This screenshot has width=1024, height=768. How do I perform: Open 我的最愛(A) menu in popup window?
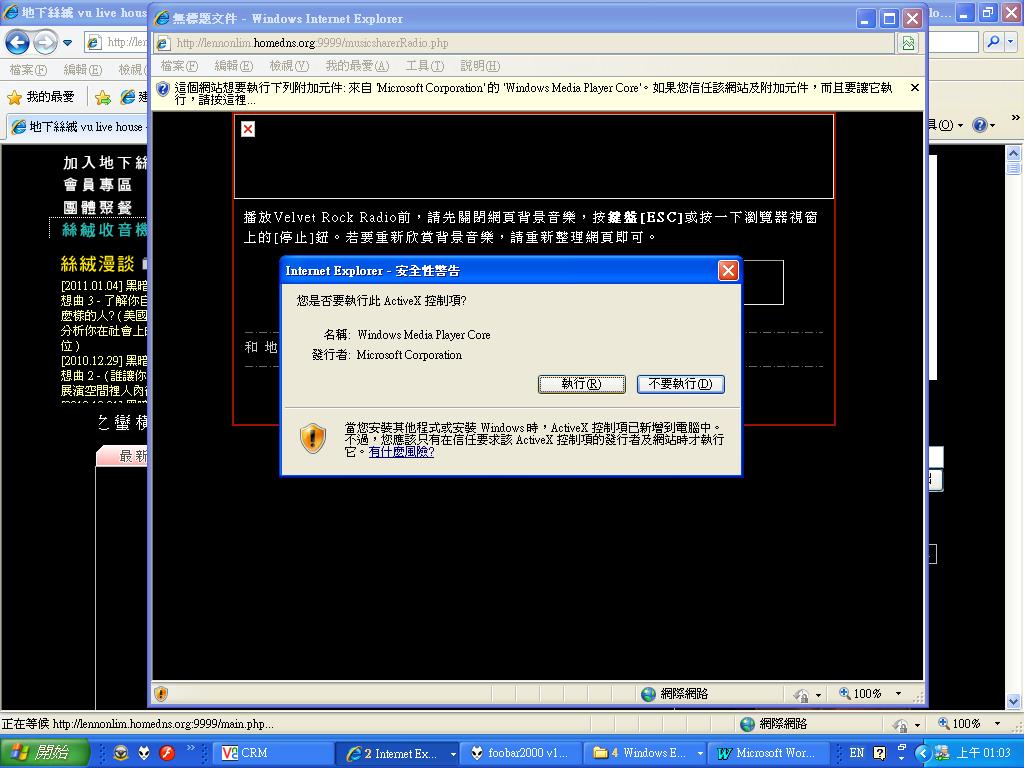click(357, 66)
